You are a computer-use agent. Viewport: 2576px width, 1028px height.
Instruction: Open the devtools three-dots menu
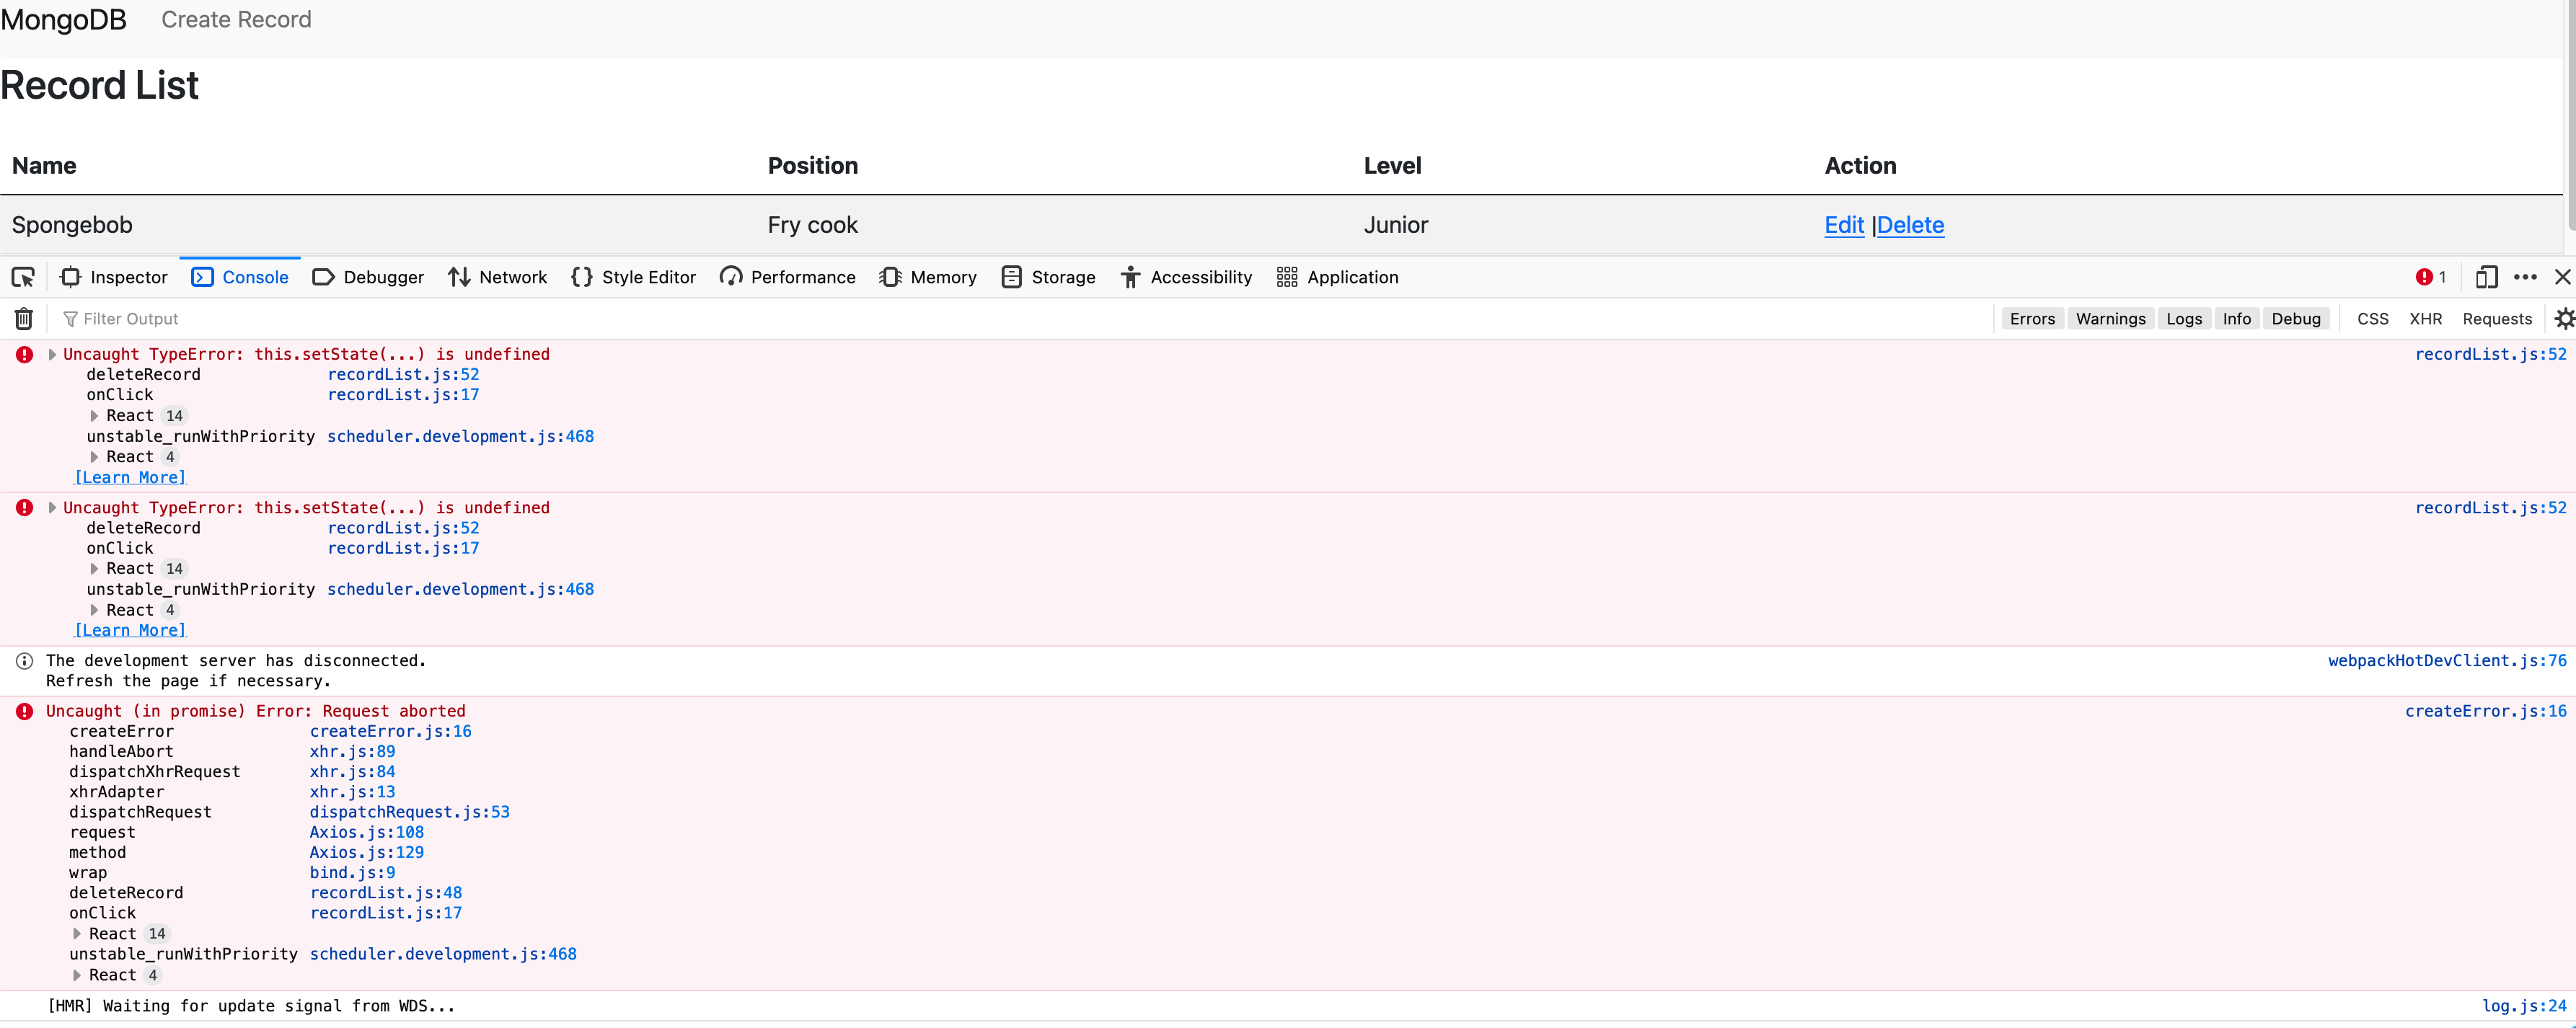(2525, 277)
